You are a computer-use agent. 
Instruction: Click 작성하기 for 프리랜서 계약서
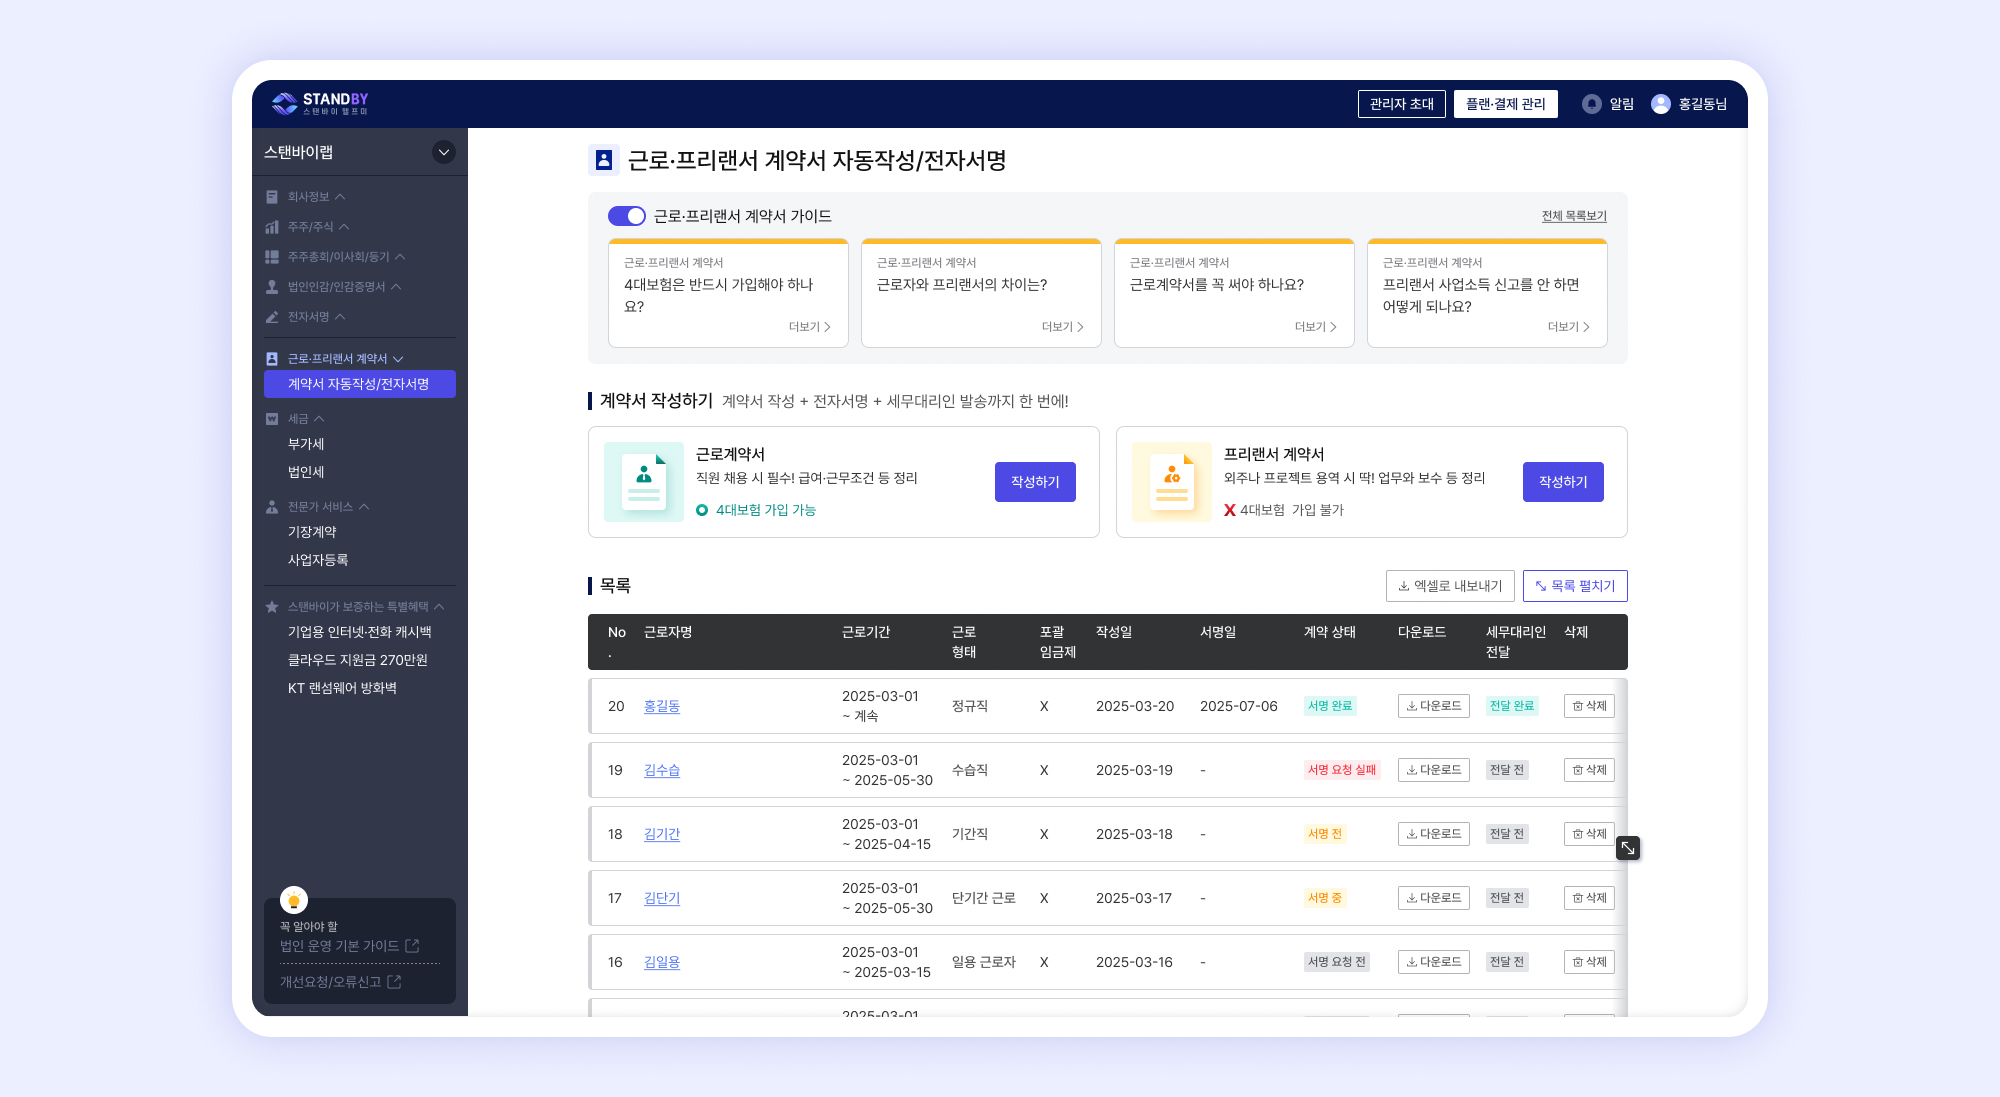click(1562, 482)
